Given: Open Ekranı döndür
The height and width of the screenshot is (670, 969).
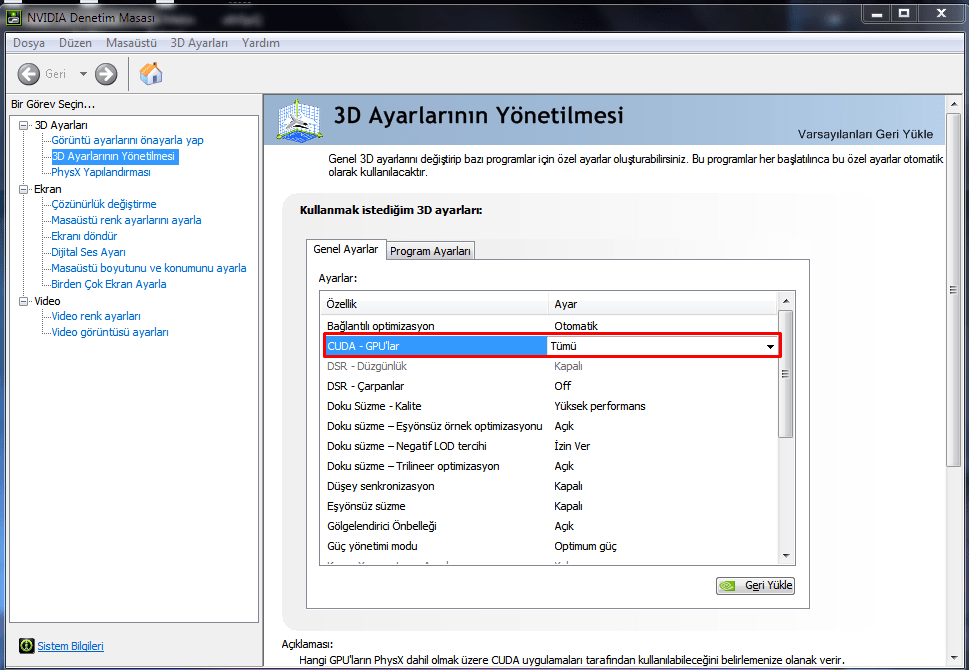Looking at the screenshot, I should pos(84,236).
